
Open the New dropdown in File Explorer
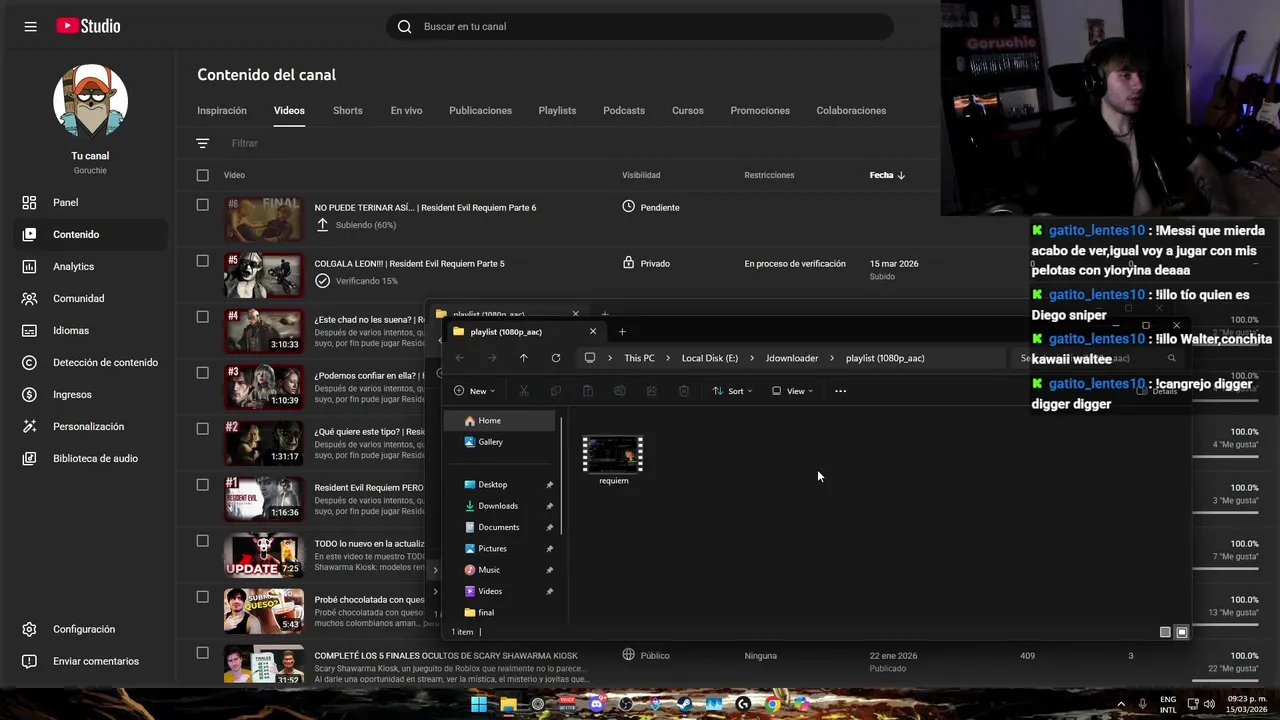[475, 391]
